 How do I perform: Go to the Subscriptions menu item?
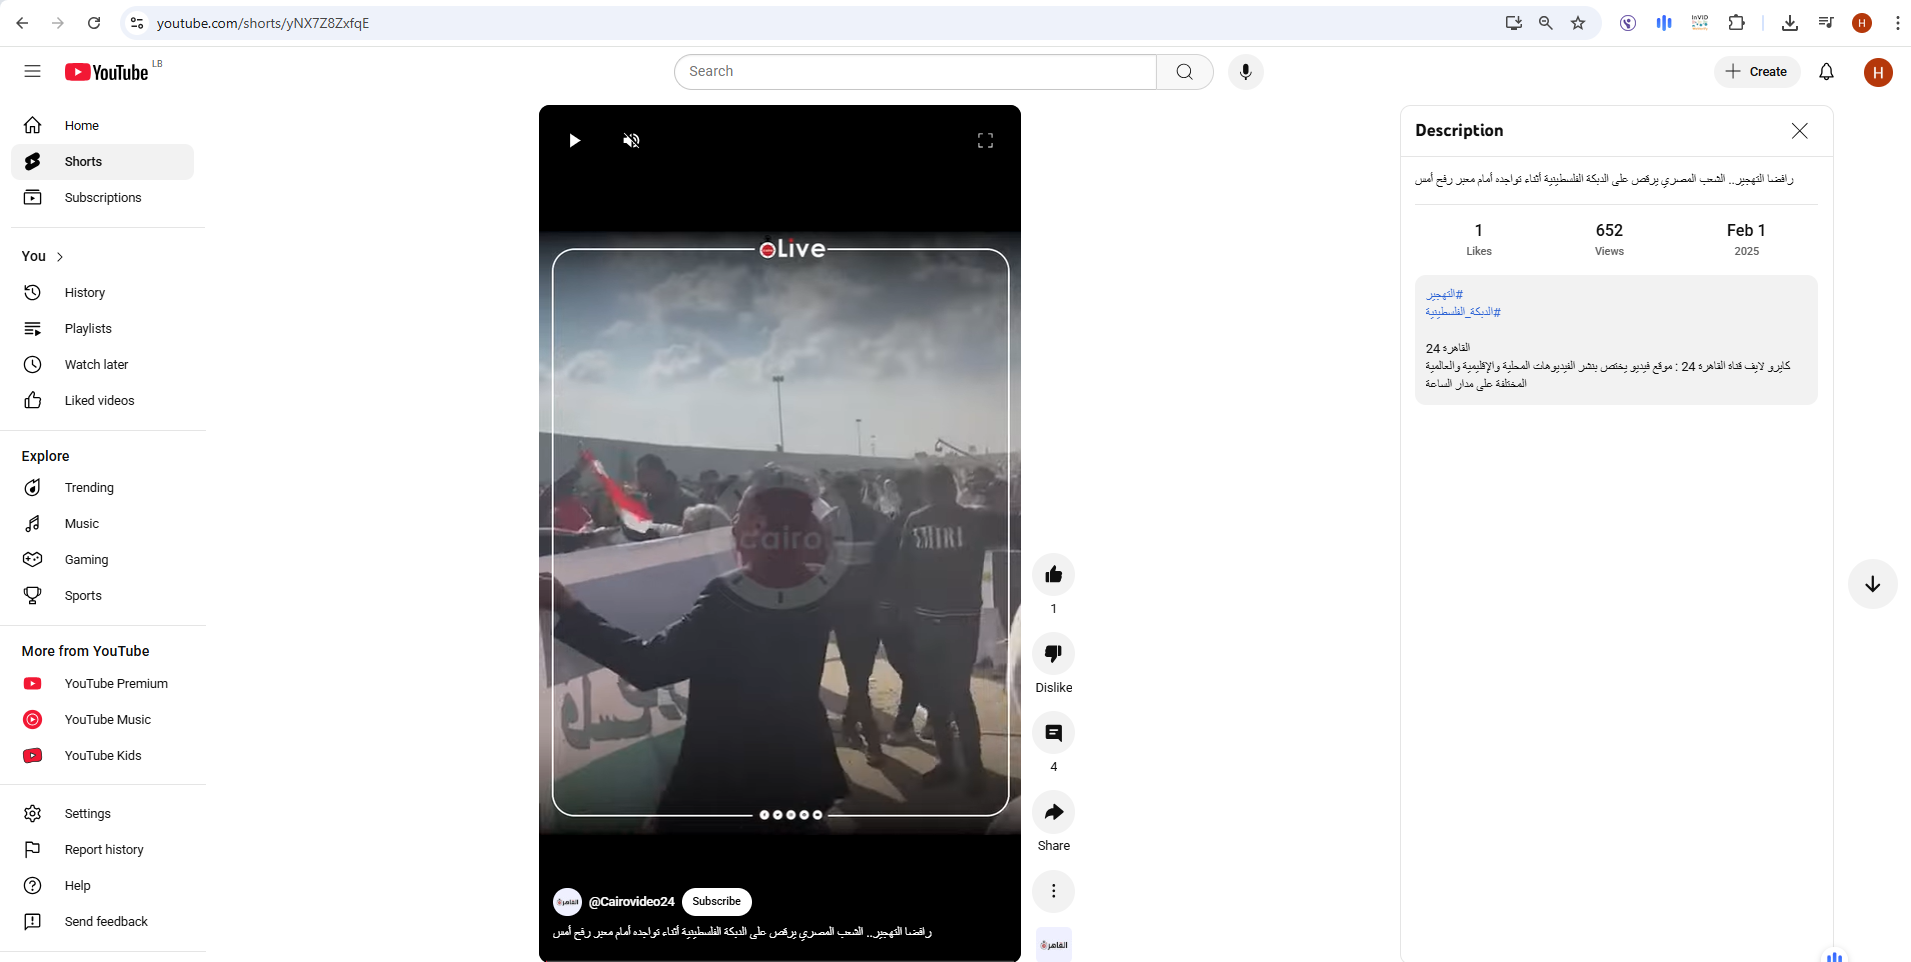tap(102, 197)
